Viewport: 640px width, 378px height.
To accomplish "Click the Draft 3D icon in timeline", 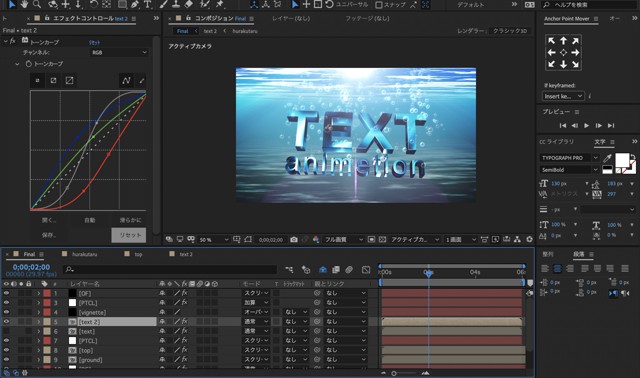I will [x=306, y=269].
